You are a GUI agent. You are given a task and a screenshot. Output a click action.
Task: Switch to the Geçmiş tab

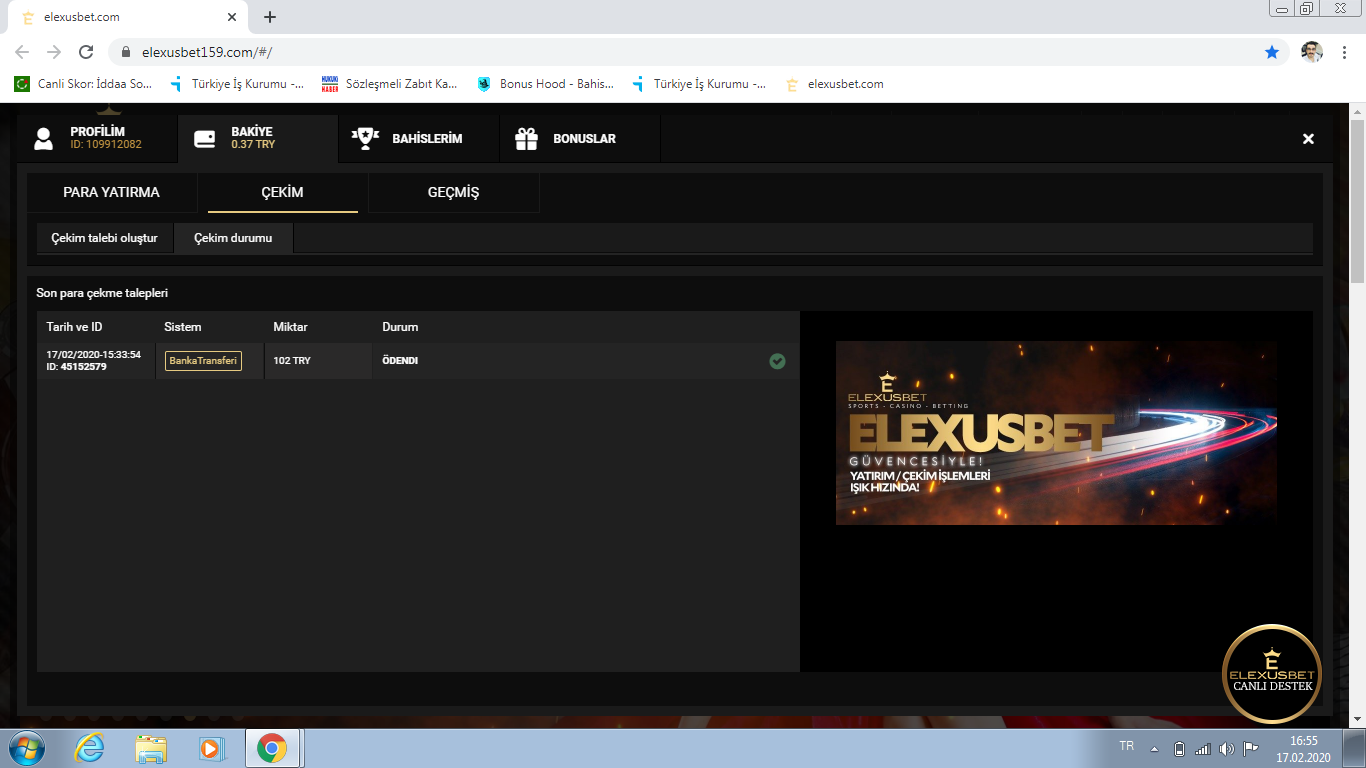tap(453, 192)
